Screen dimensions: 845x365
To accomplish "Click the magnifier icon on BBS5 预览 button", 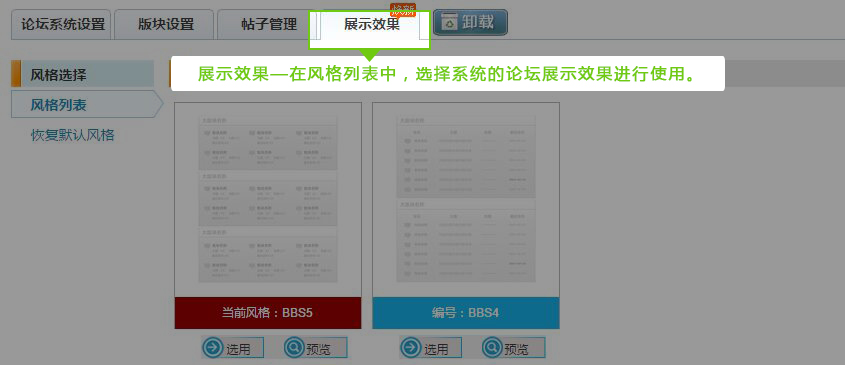I will 294,348.
